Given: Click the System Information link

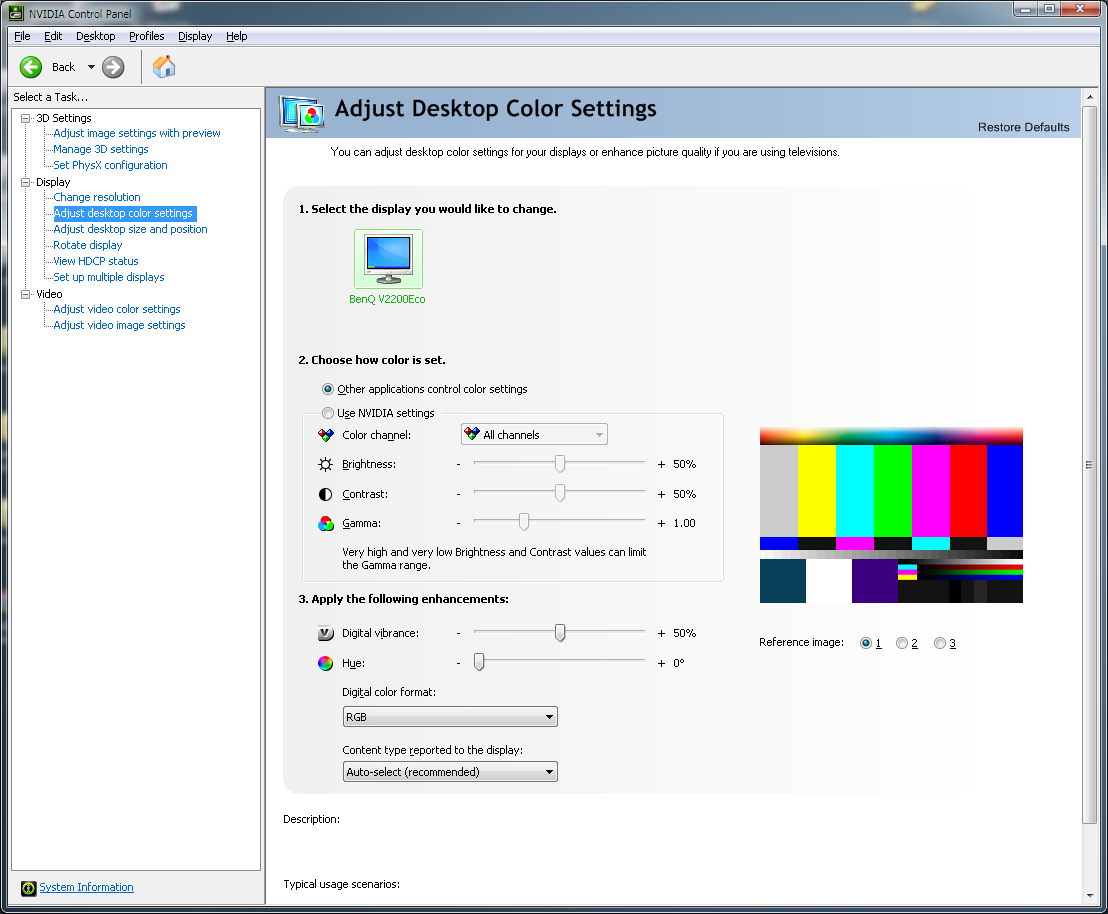Looking at the screenshot, I should (86, 887).
